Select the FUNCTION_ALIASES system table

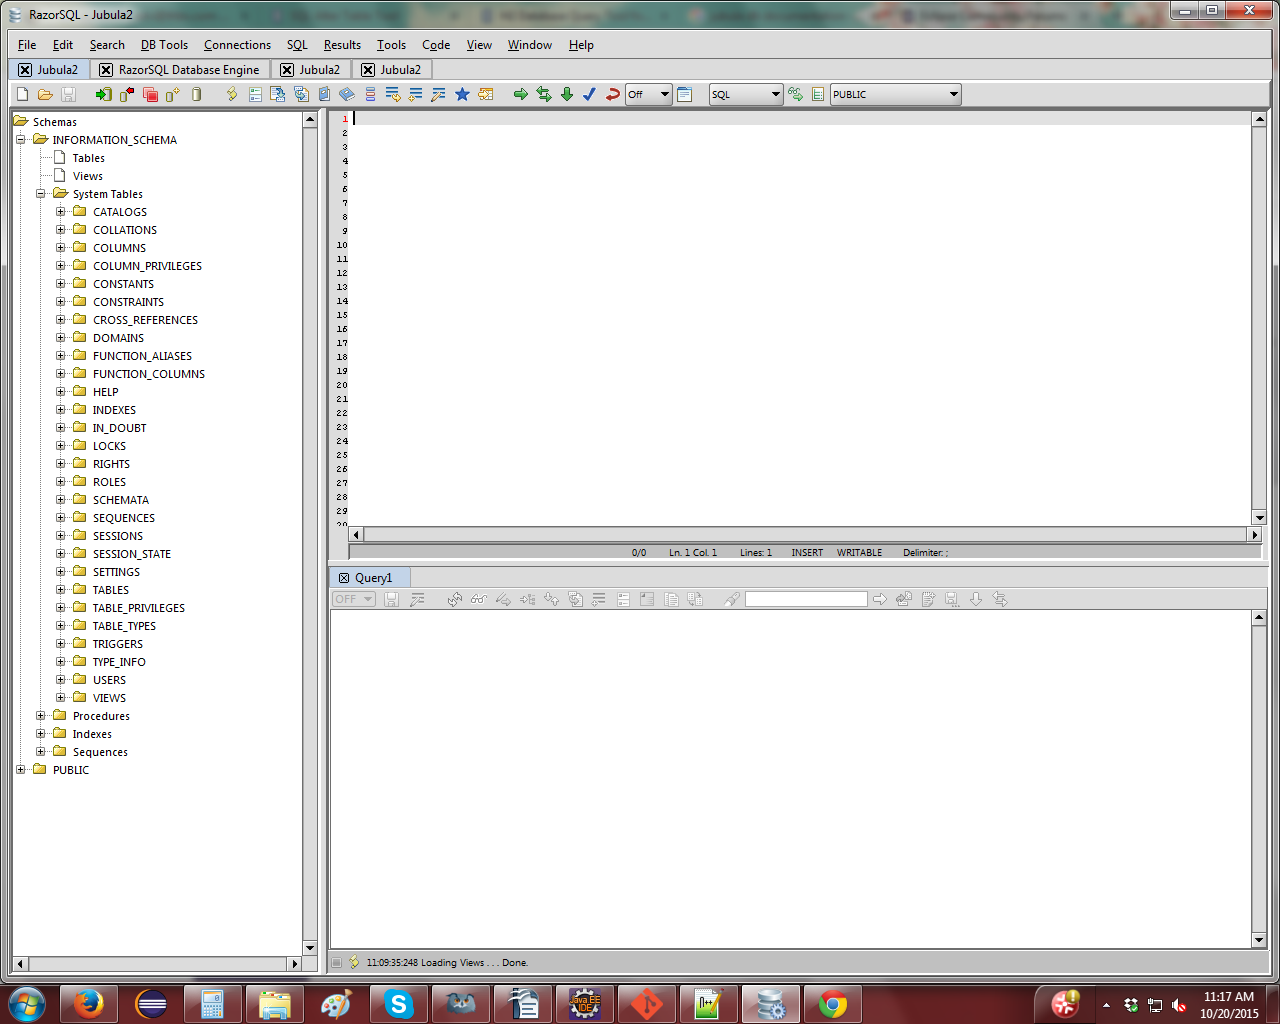[142, 356]
